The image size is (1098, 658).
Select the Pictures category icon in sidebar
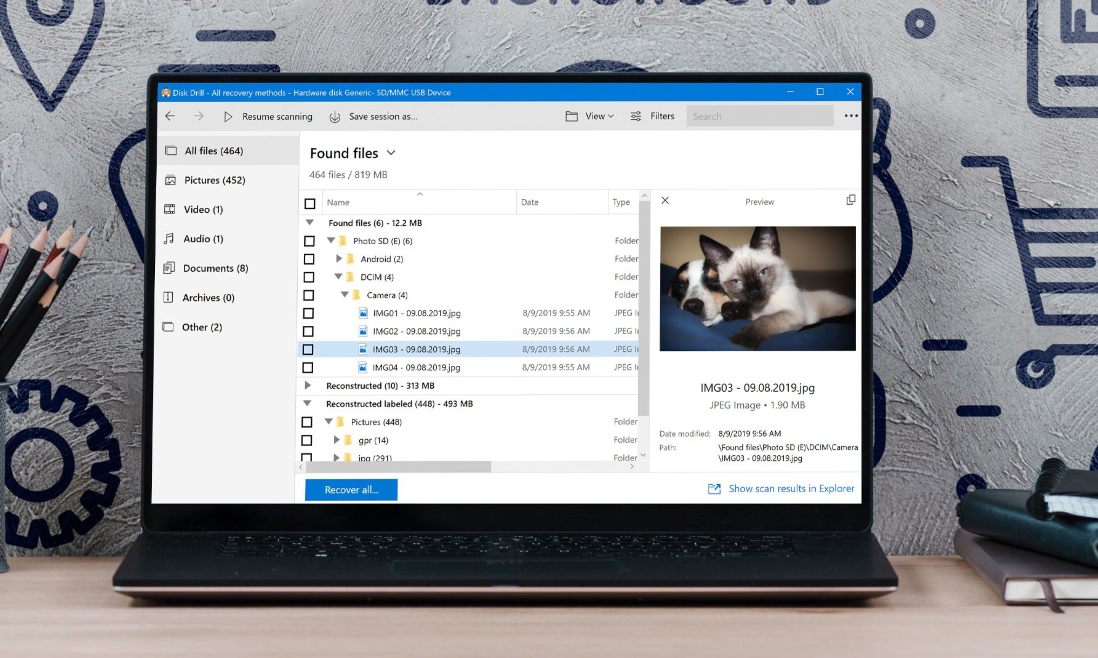[168, 180]
